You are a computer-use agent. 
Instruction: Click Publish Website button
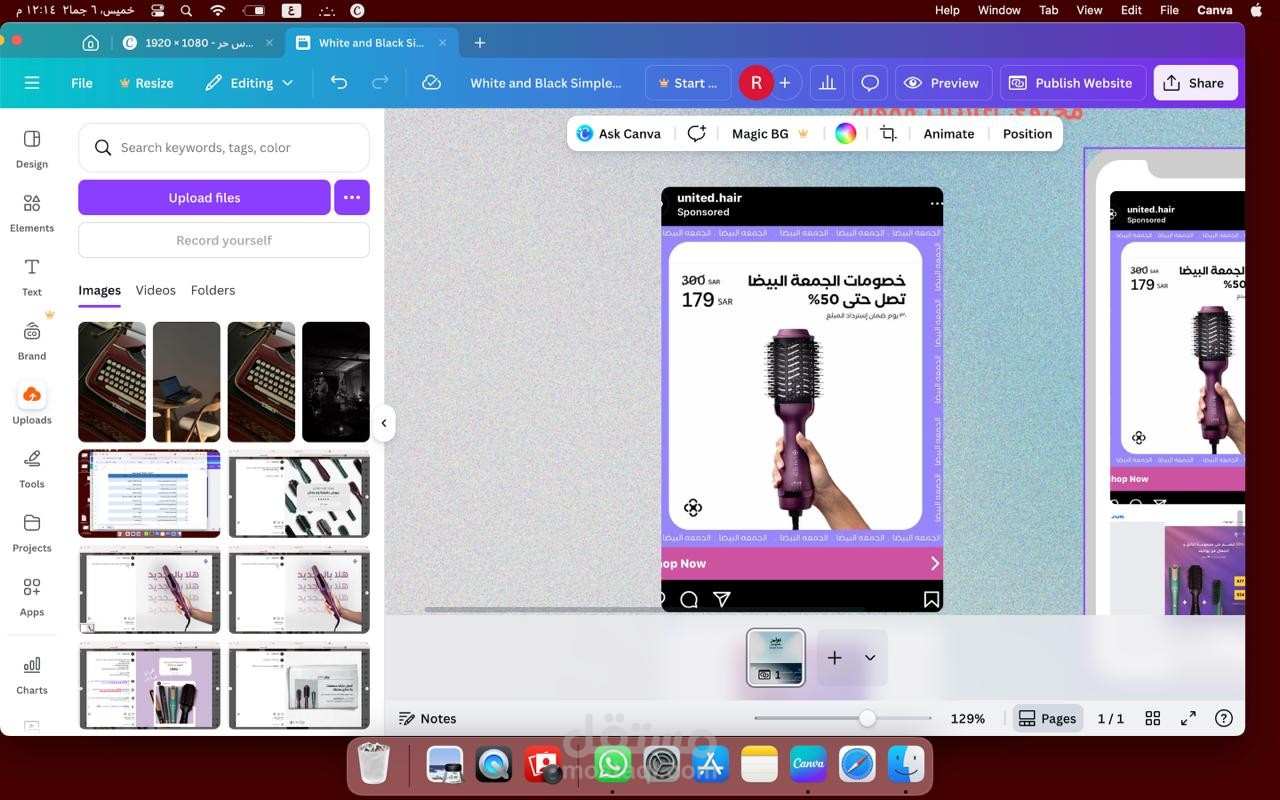pos(1070,83)
